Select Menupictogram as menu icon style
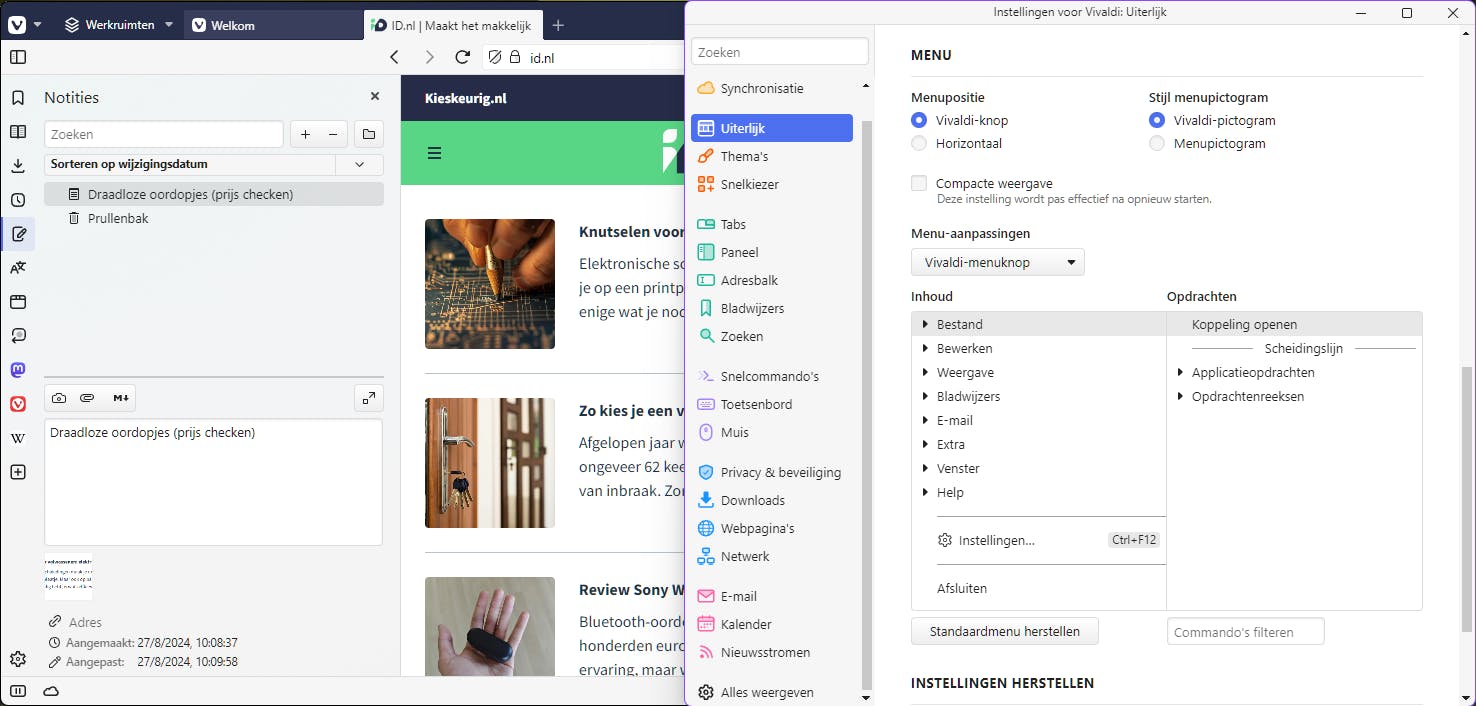This screenshot has height=706, width=1476. [x=1157, y=143]
